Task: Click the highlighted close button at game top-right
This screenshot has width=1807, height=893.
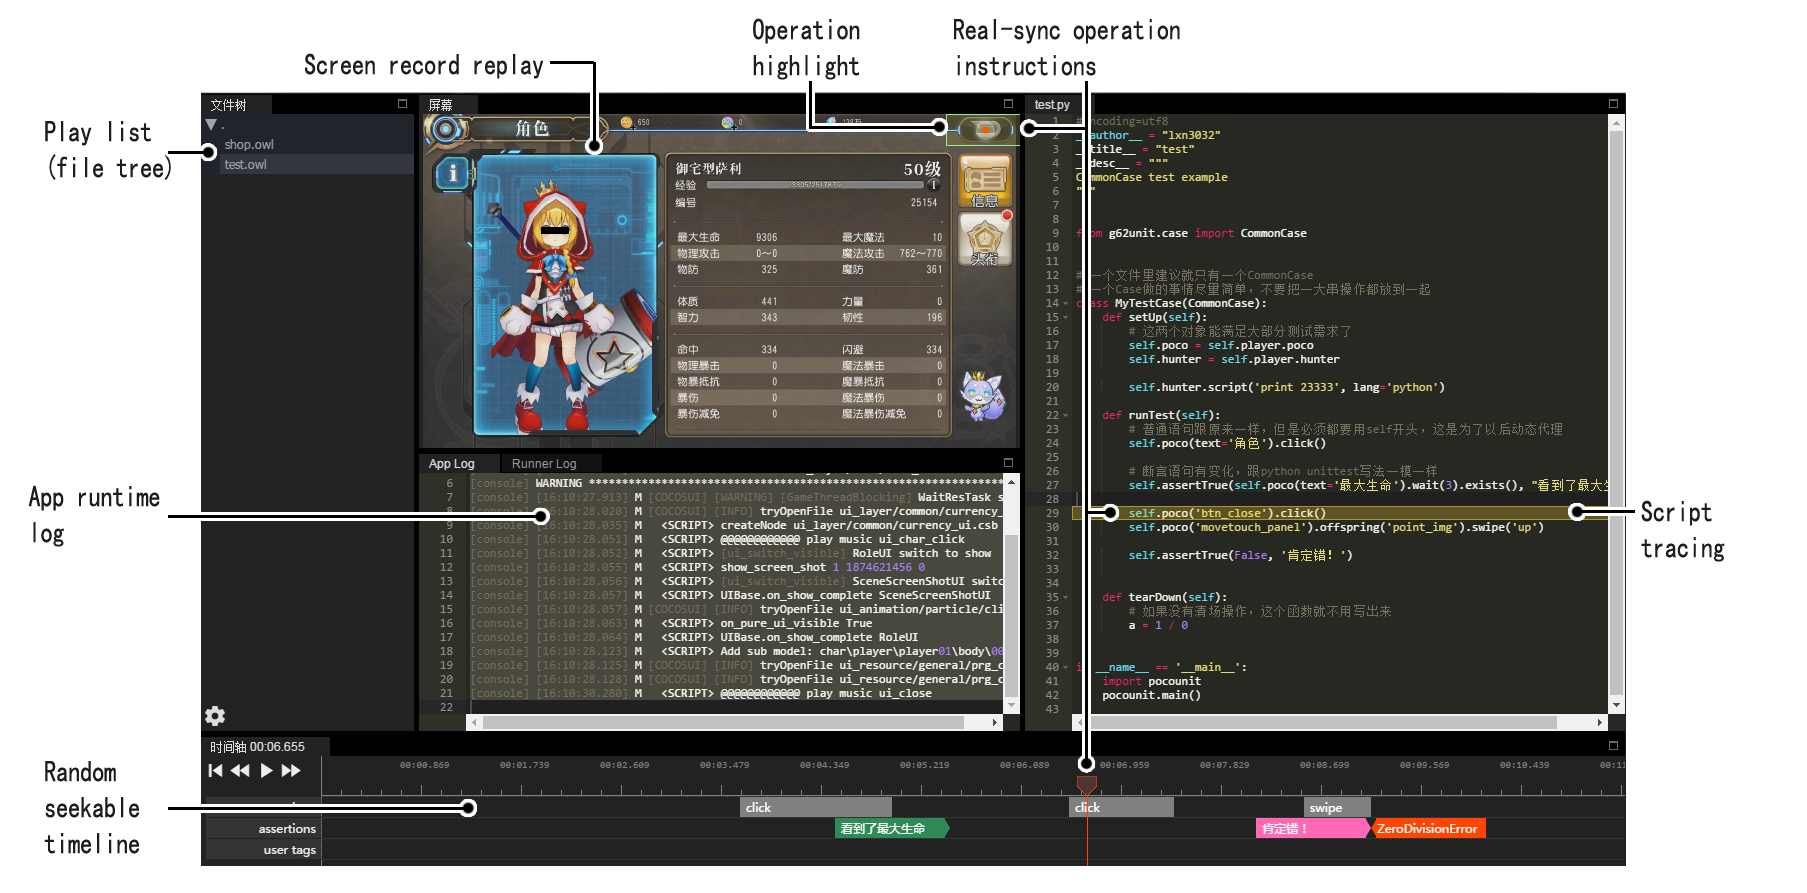Action: pyautogui.click(x=984, y=129)
